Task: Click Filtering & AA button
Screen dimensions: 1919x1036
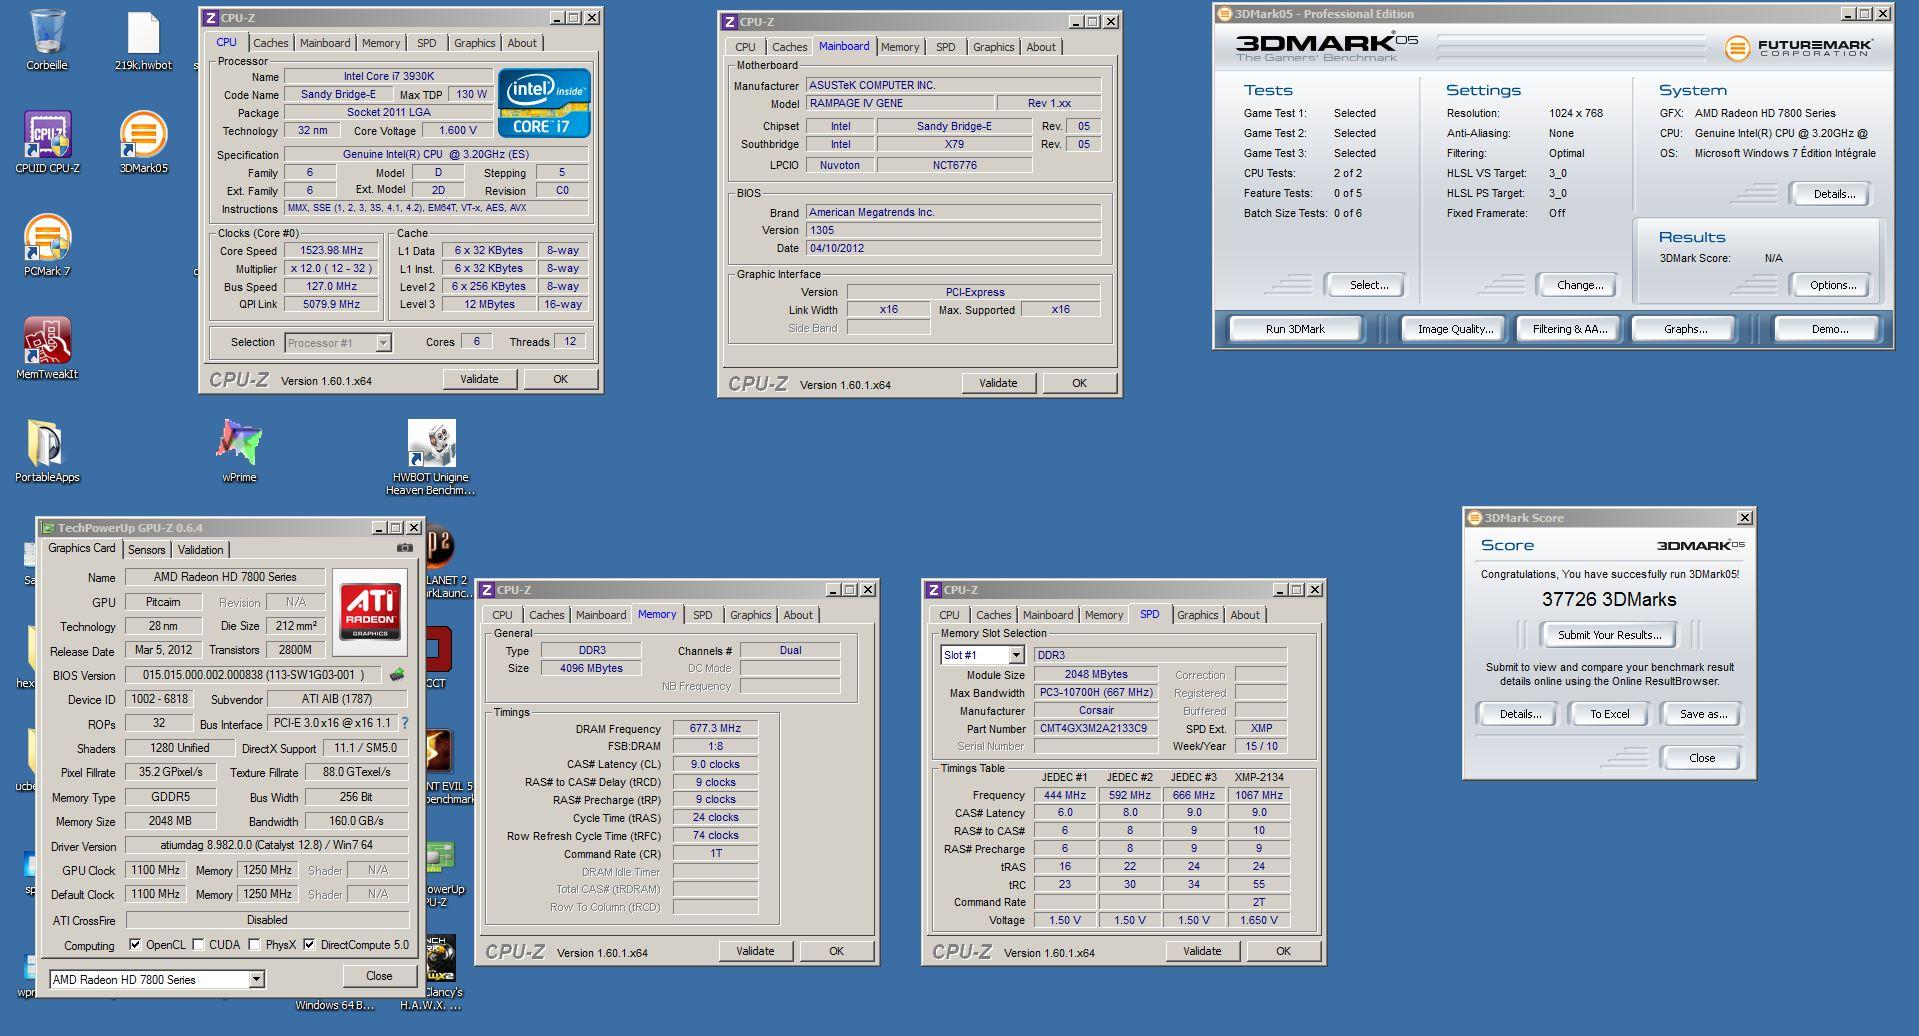Action: pos(1569,329)
